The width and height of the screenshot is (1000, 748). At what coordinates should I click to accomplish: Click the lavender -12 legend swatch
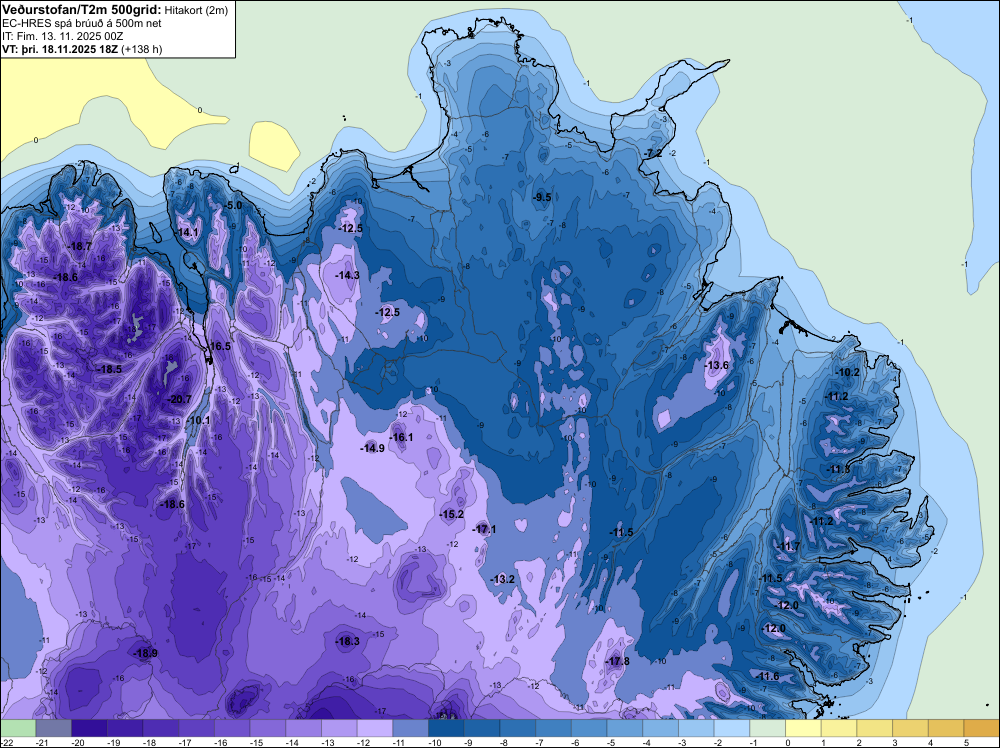coord(375,728)
